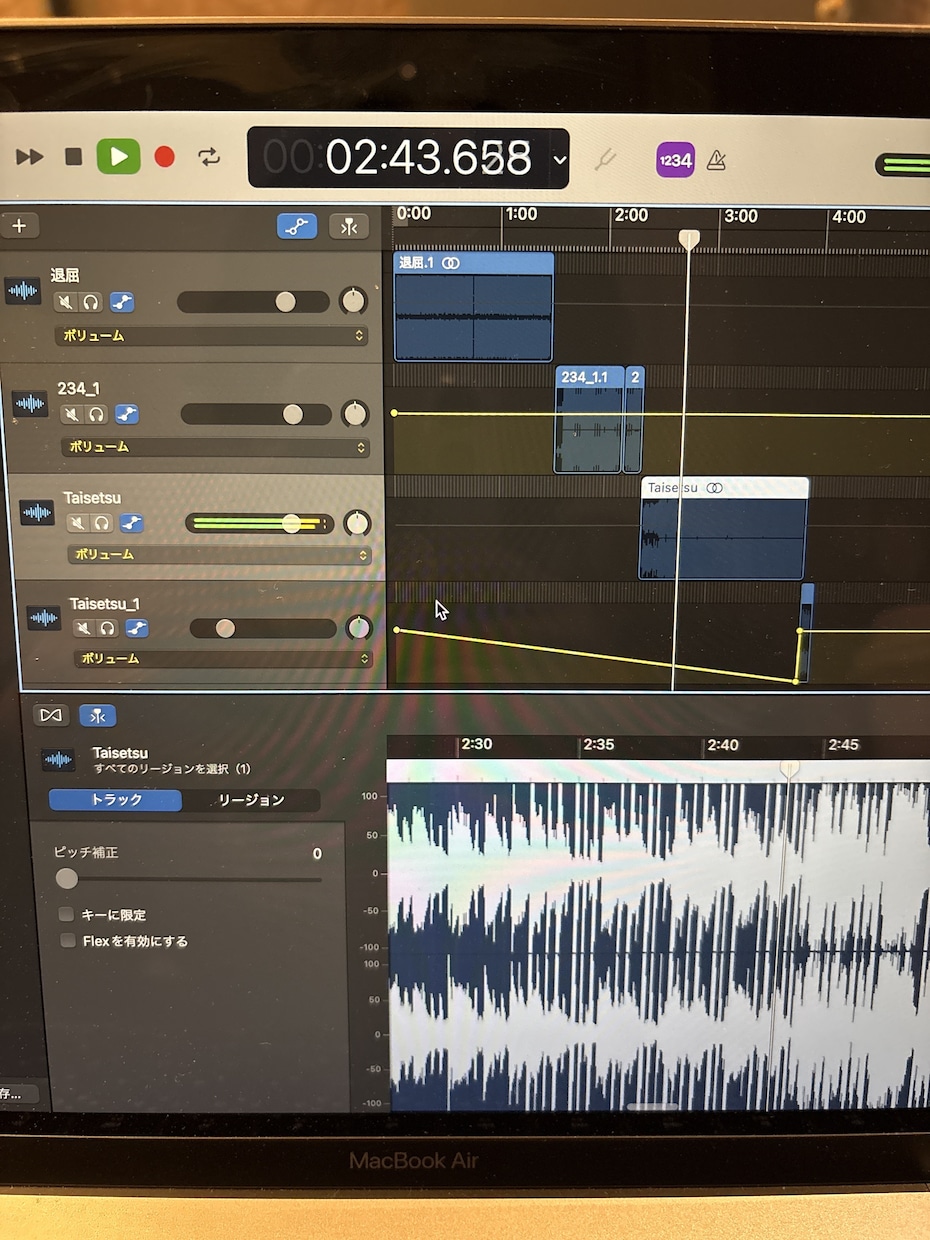Toggle automation on the 234_1 track
Viewport: 930px width, 1240px height.
[126, 414]
